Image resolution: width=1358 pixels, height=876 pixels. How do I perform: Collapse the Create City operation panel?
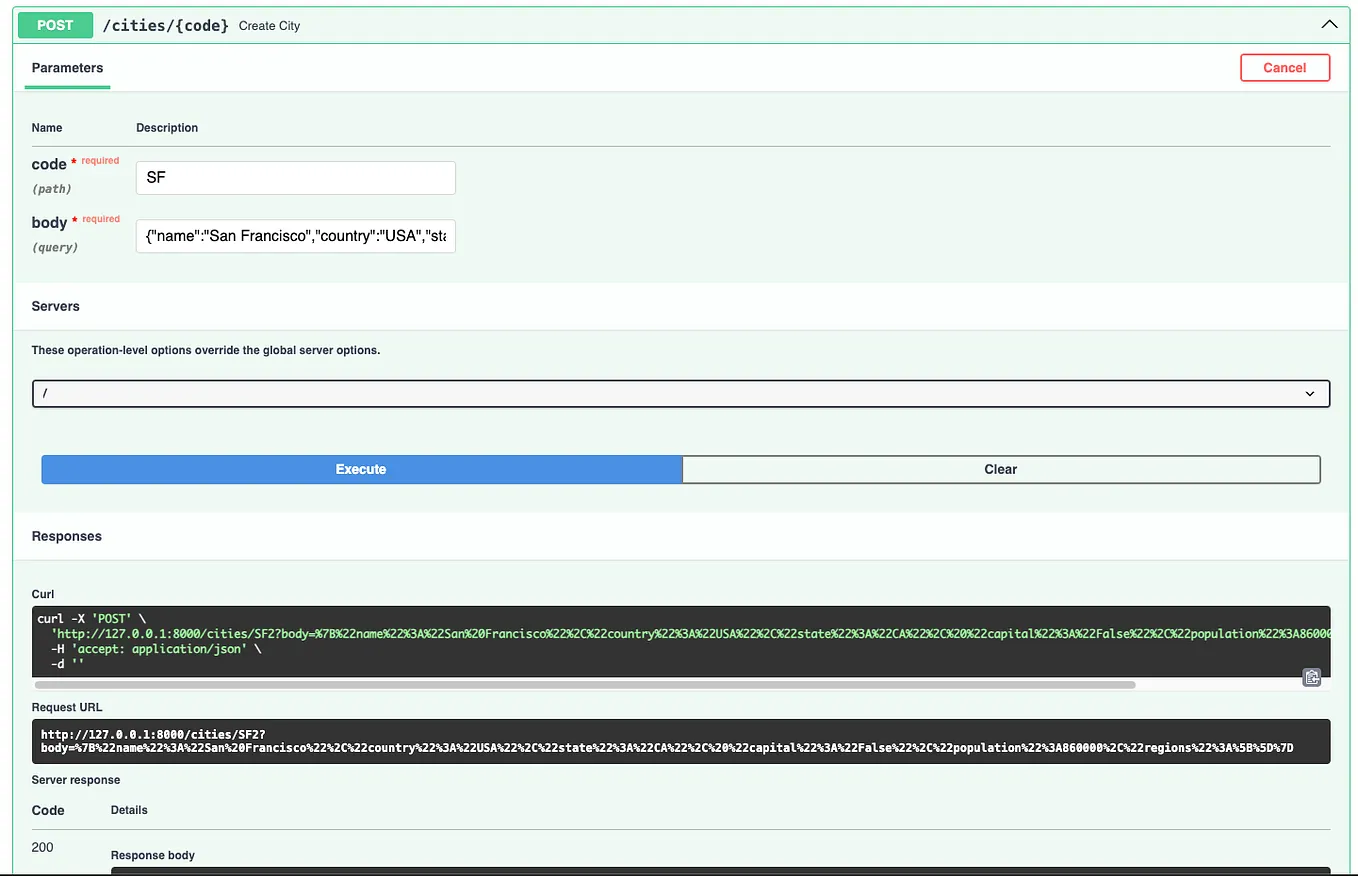(x=1329, y=23)
